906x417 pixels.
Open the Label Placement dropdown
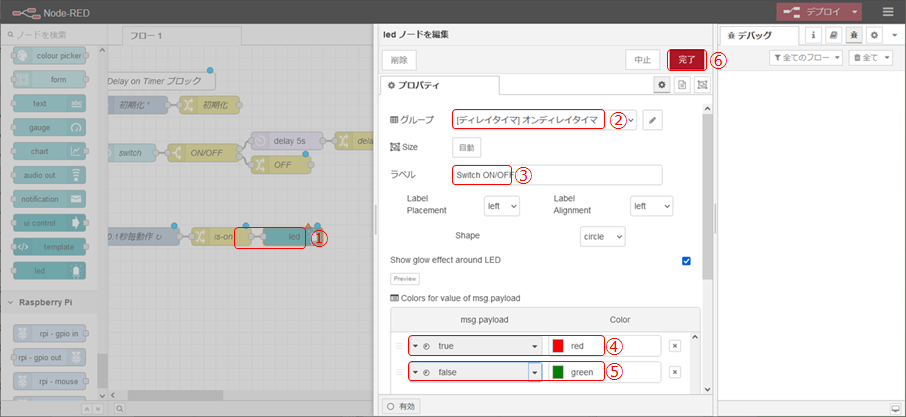(501, 205)
